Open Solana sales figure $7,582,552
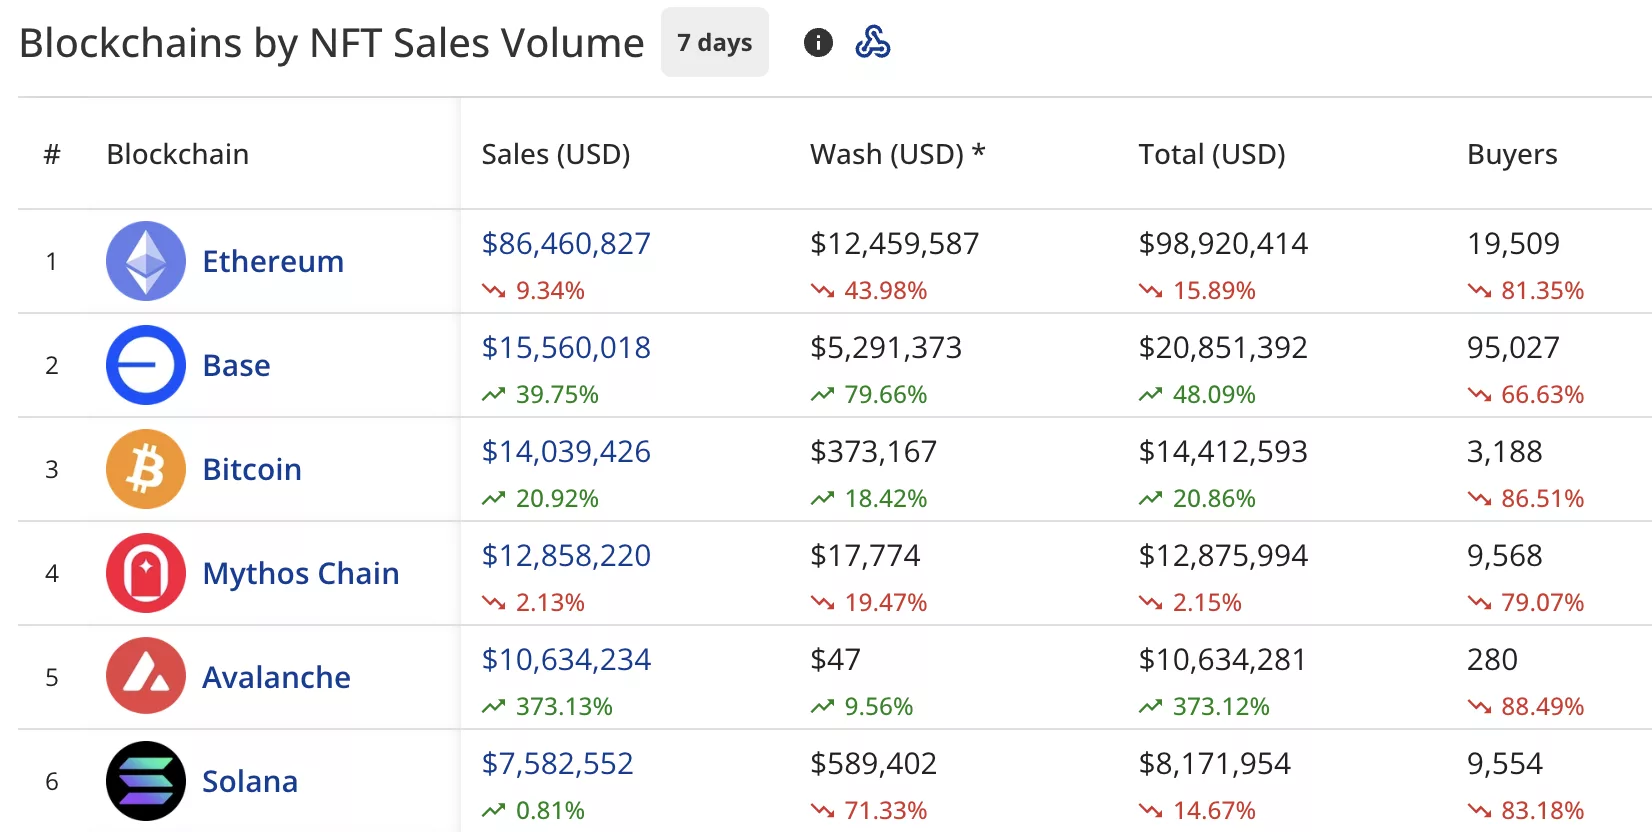 point(557,763)
